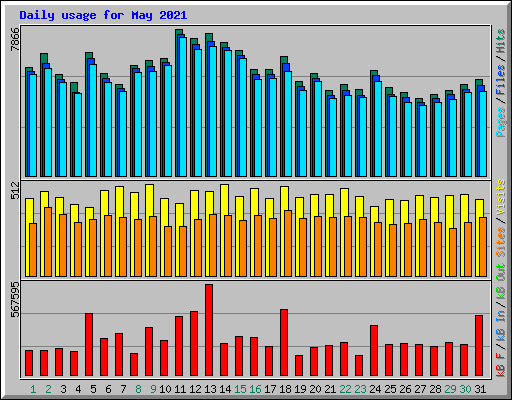Screen dimensions: 512x400
Task: Select day label 22 on the axis
Action: 345,389
